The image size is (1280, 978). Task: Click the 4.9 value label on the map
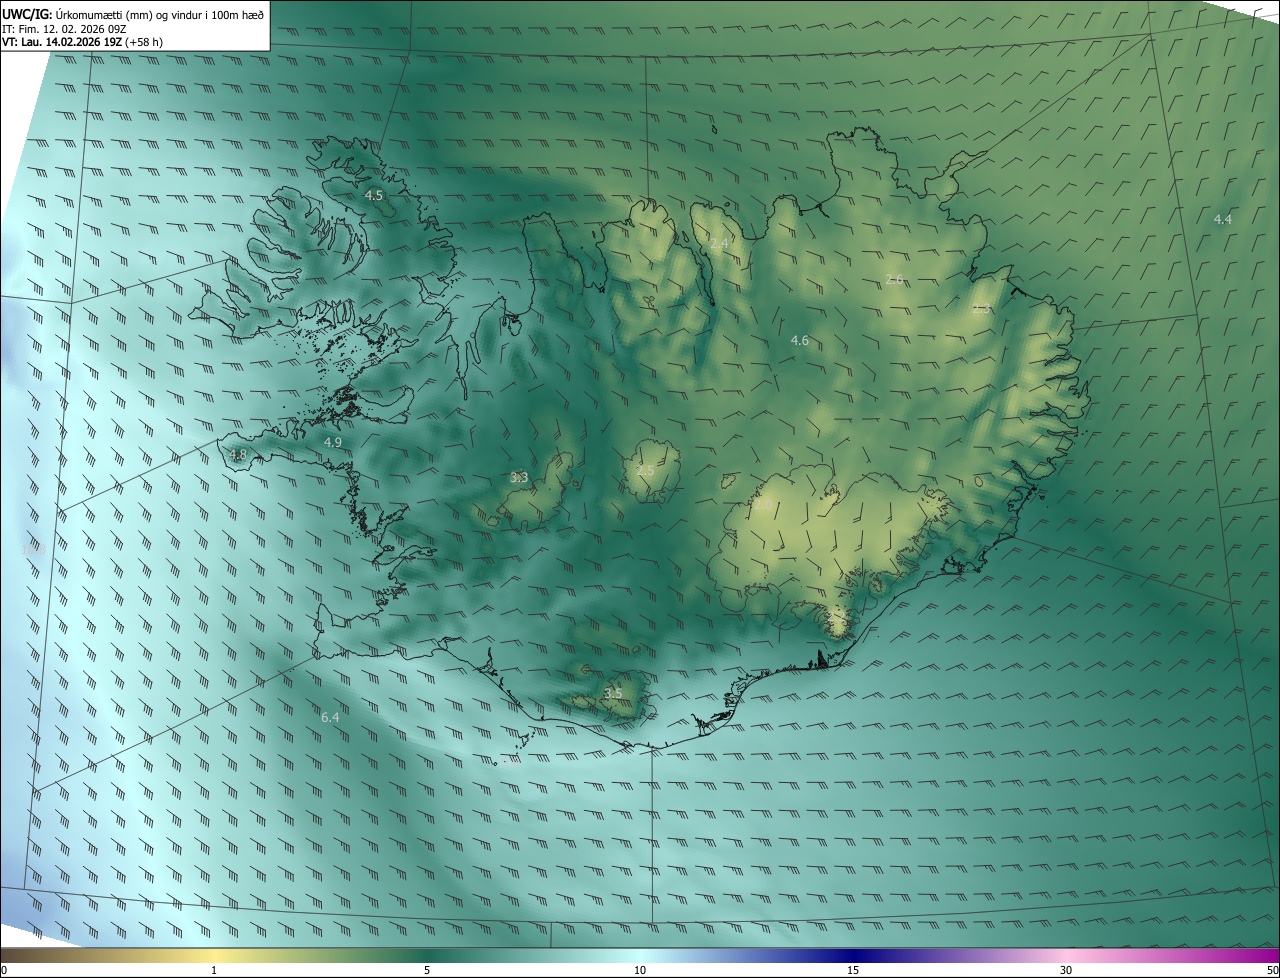(x=333, y=442)
